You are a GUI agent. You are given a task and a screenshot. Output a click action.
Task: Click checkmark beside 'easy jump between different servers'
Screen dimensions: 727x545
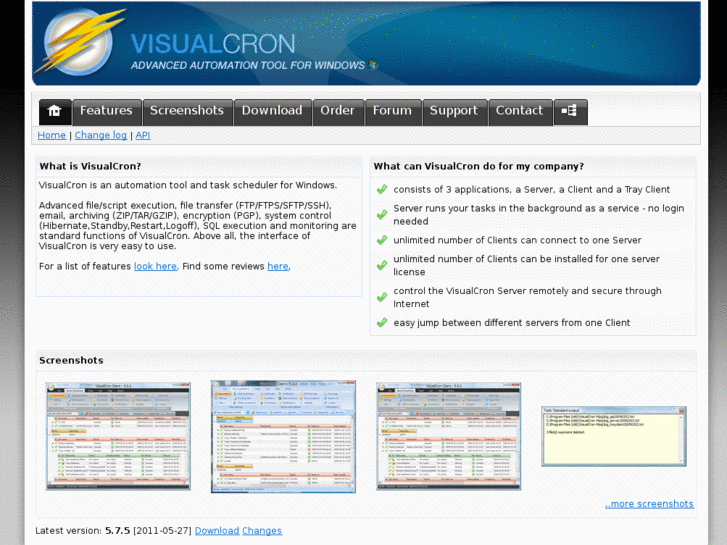pyautogui.click(x=382, y=322)
